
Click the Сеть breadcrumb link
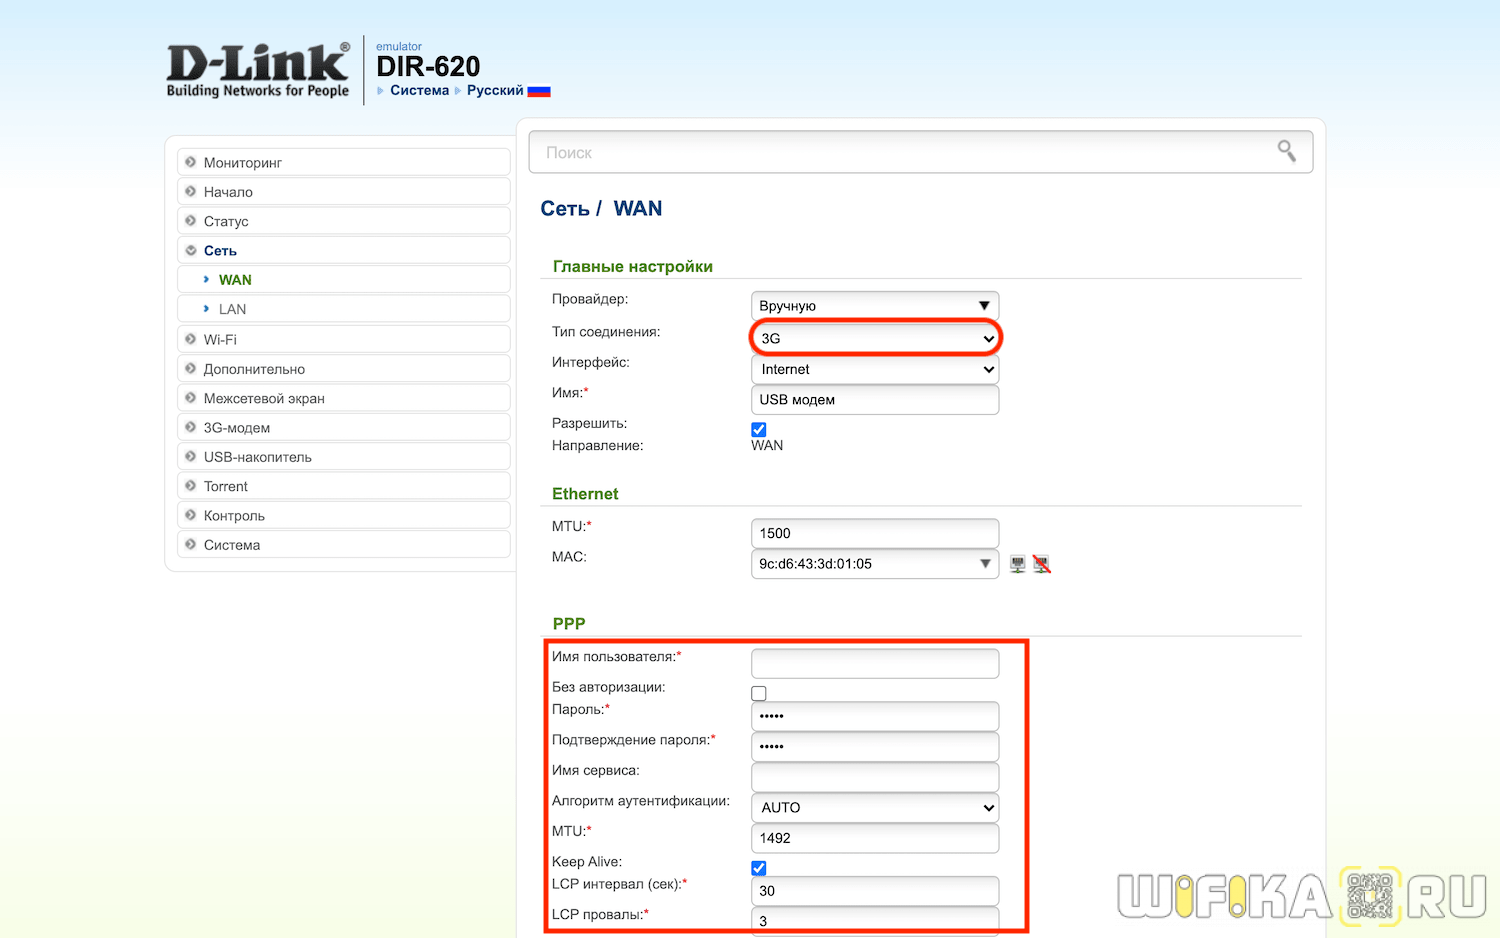click(x=565, y=208)
